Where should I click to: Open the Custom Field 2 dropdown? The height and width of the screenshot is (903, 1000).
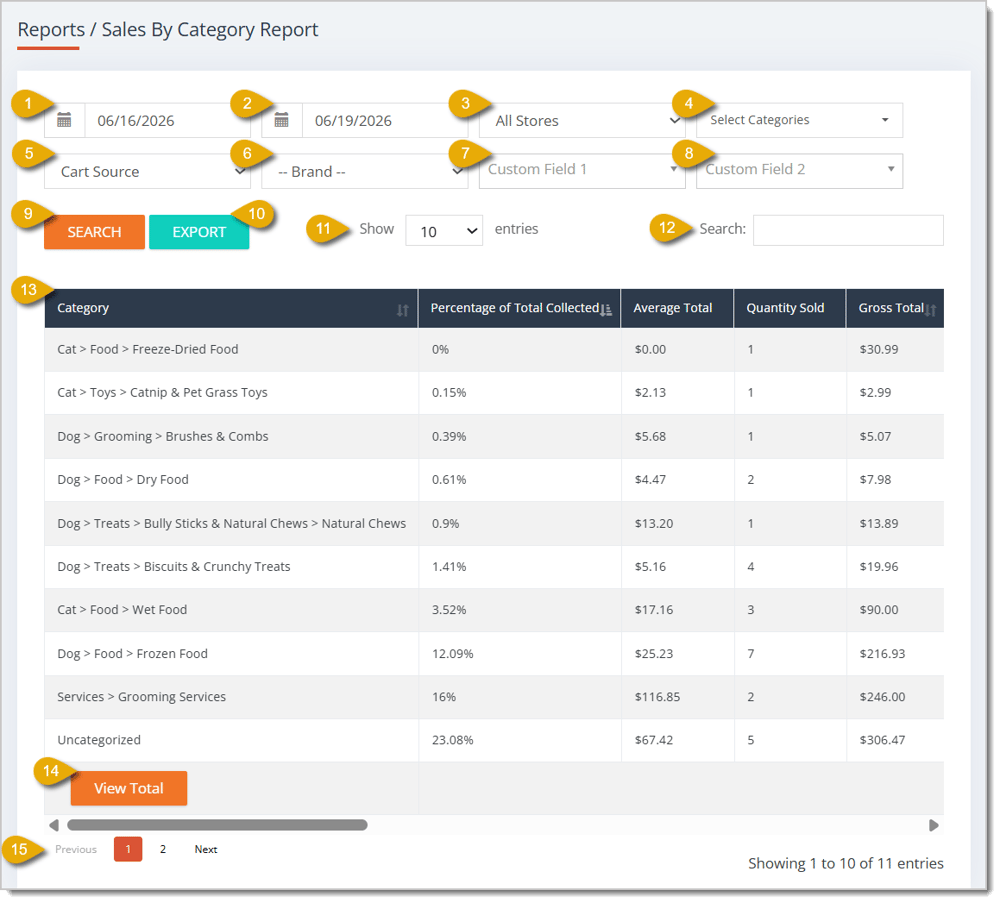[x=799, y=170]
